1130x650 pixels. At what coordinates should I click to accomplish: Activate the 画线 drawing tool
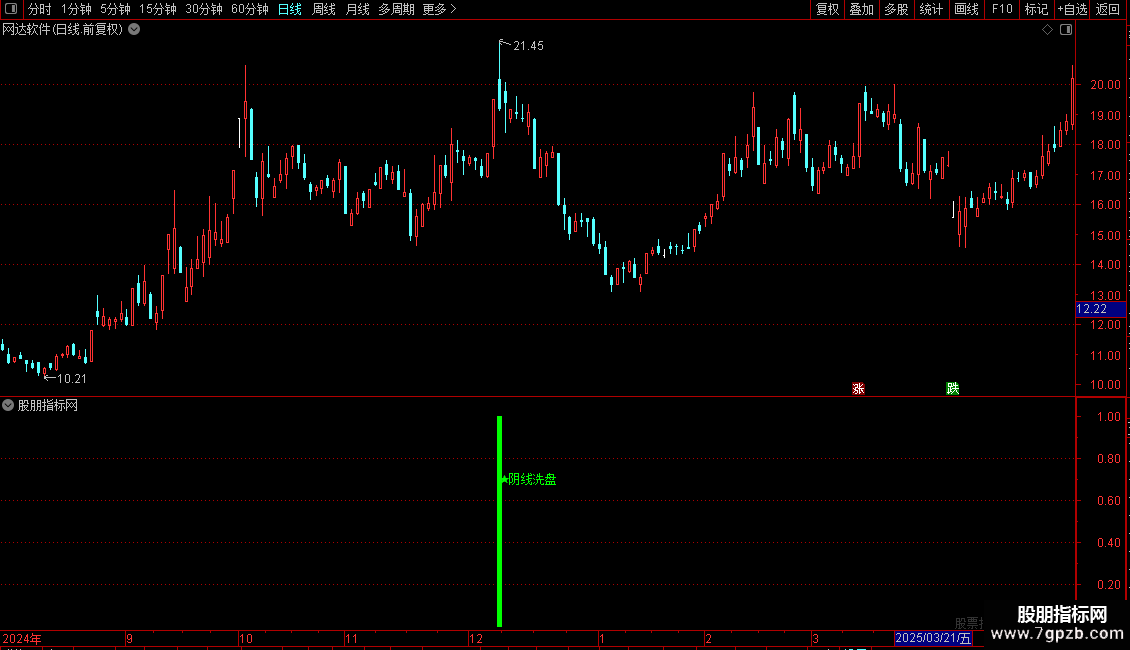(966, 9)
